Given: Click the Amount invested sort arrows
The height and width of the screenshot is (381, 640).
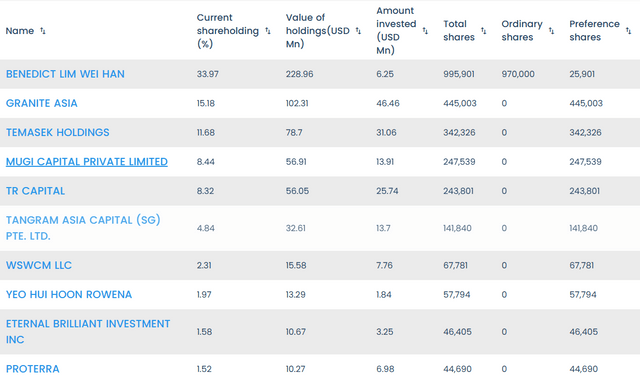Looking at the screenshot, I should click(425, 31).
